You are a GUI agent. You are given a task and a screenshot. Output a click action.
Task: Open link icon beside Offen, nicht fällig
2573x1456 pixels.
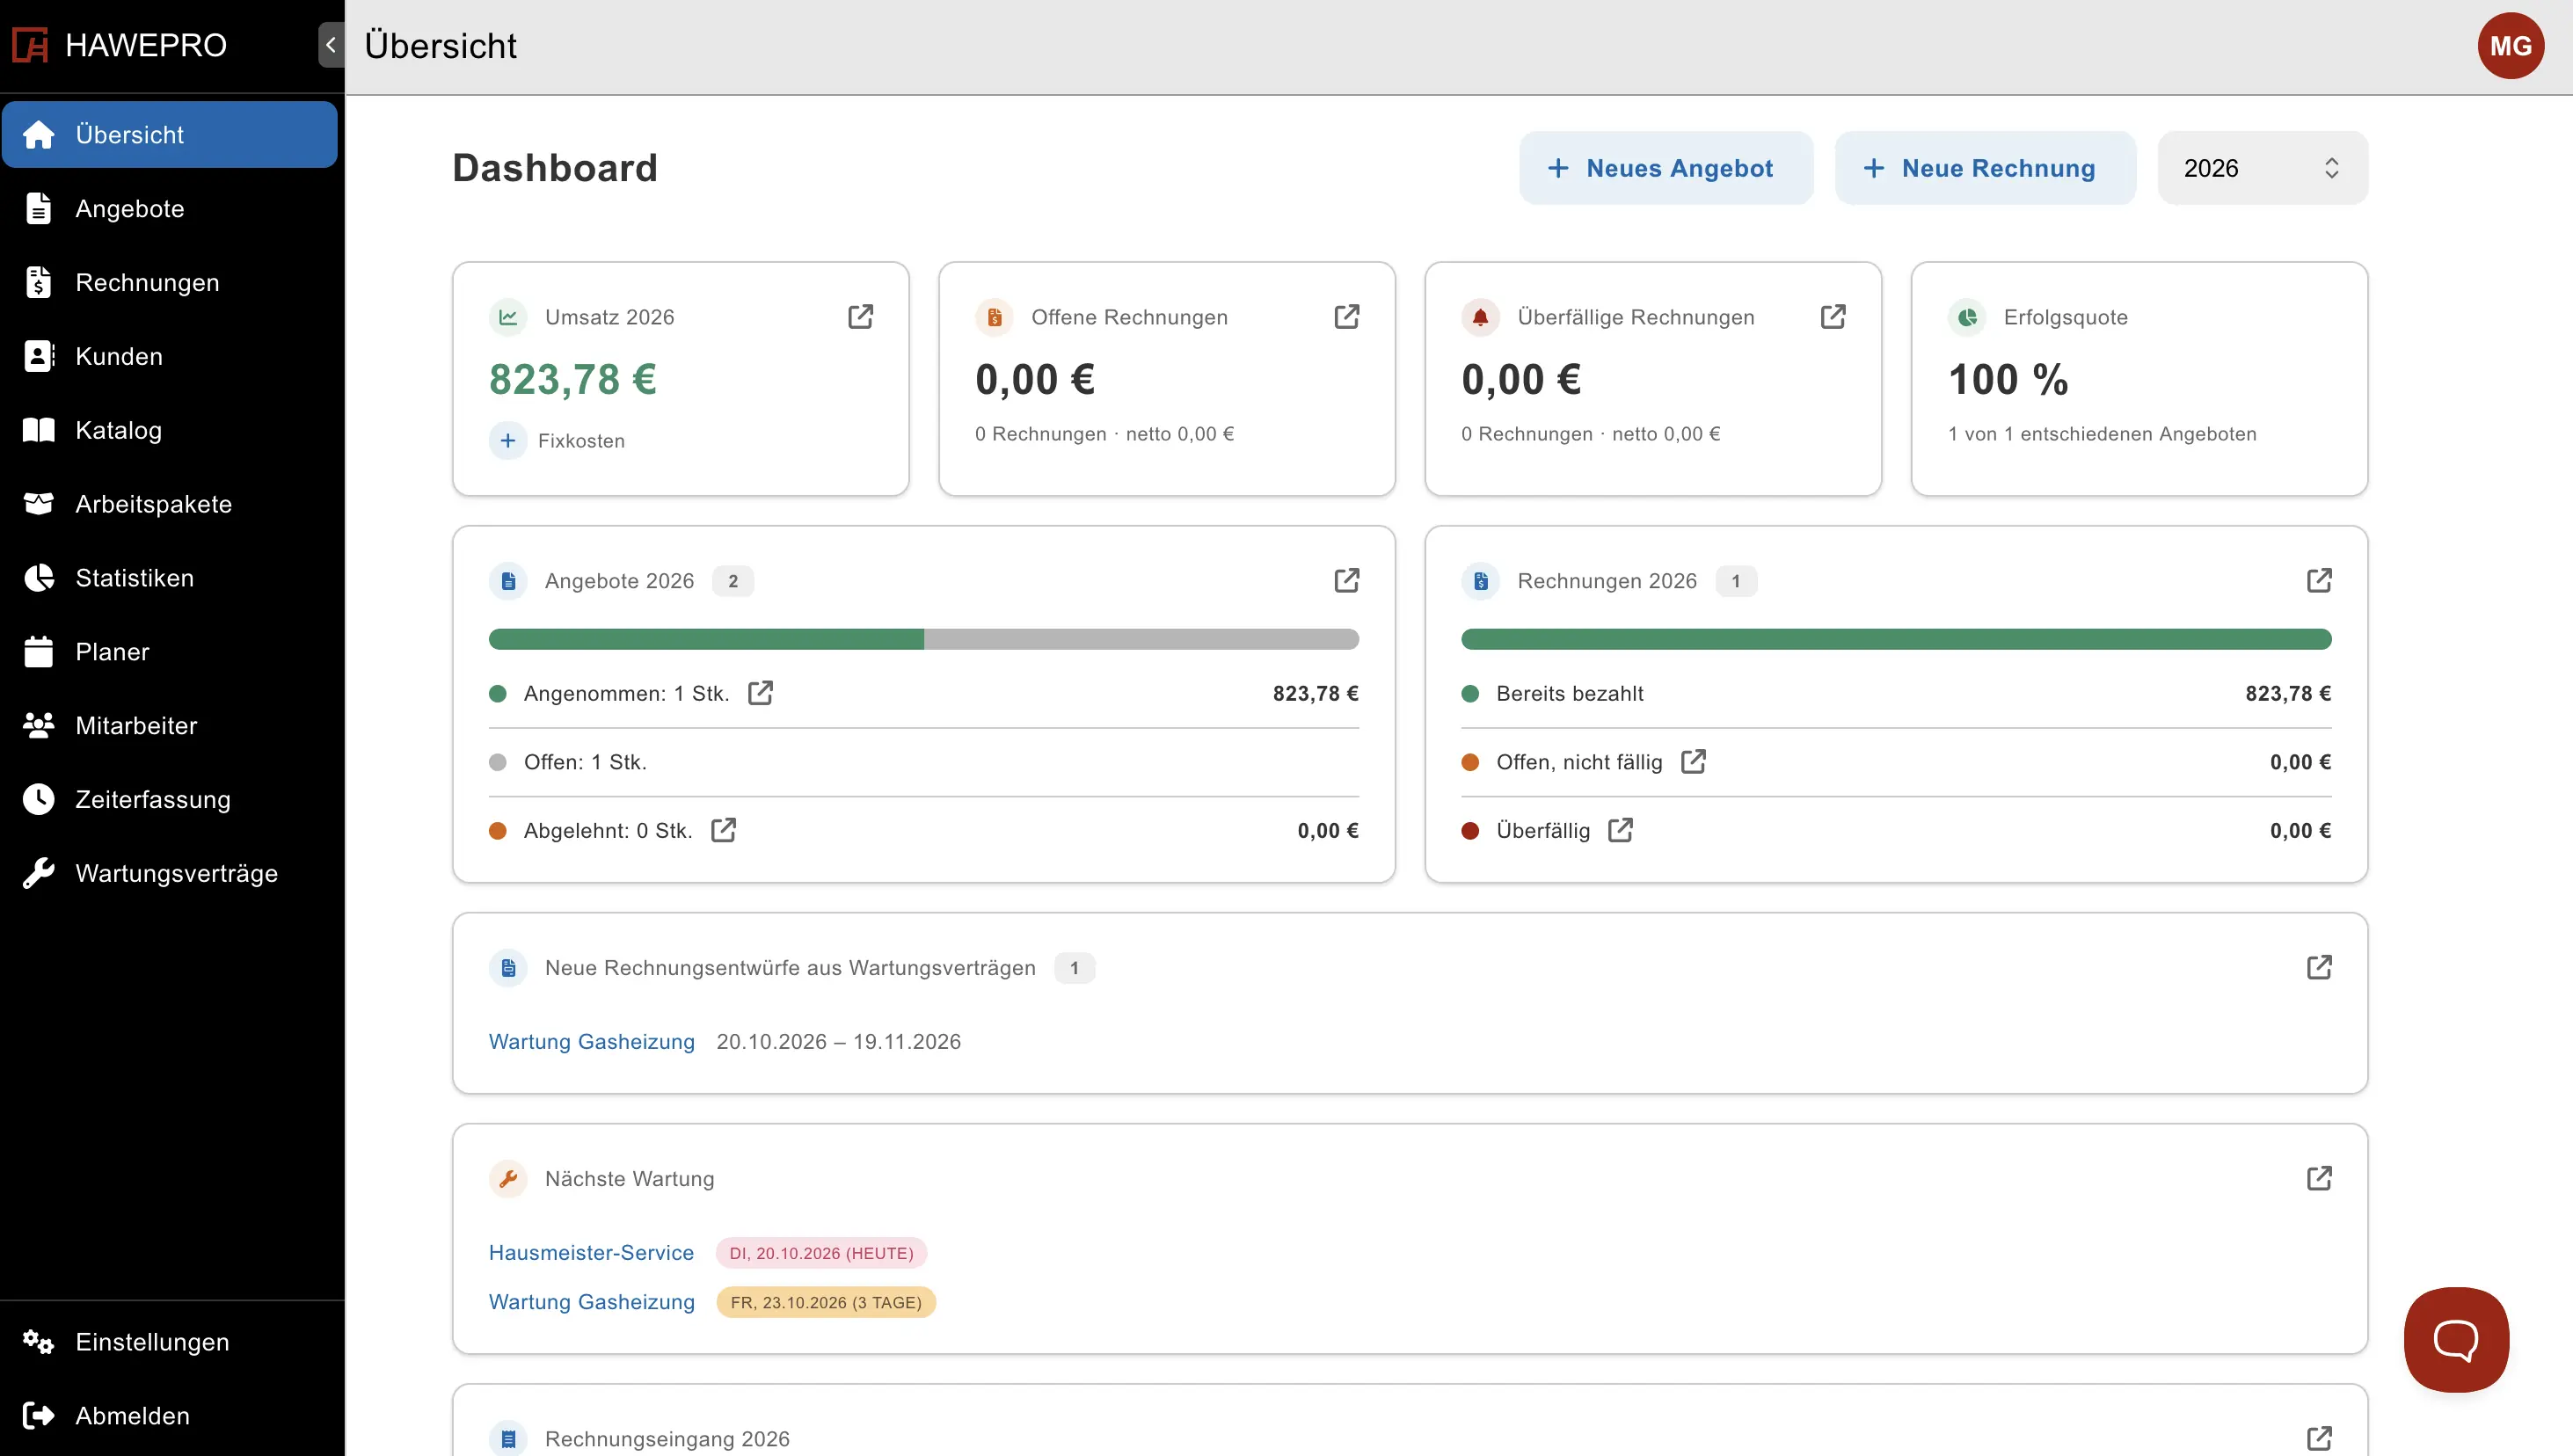click(x=1693, y=762)
